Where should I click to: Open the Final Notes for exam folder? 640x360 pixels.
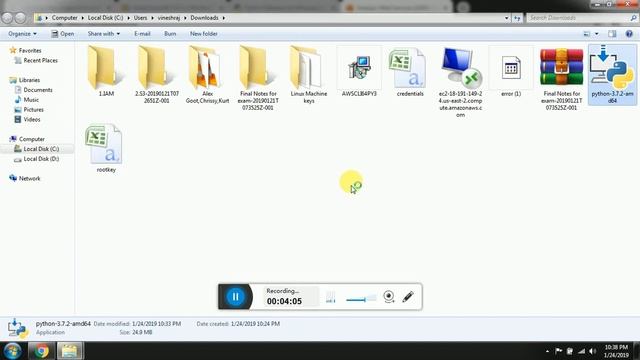(258, 78)
